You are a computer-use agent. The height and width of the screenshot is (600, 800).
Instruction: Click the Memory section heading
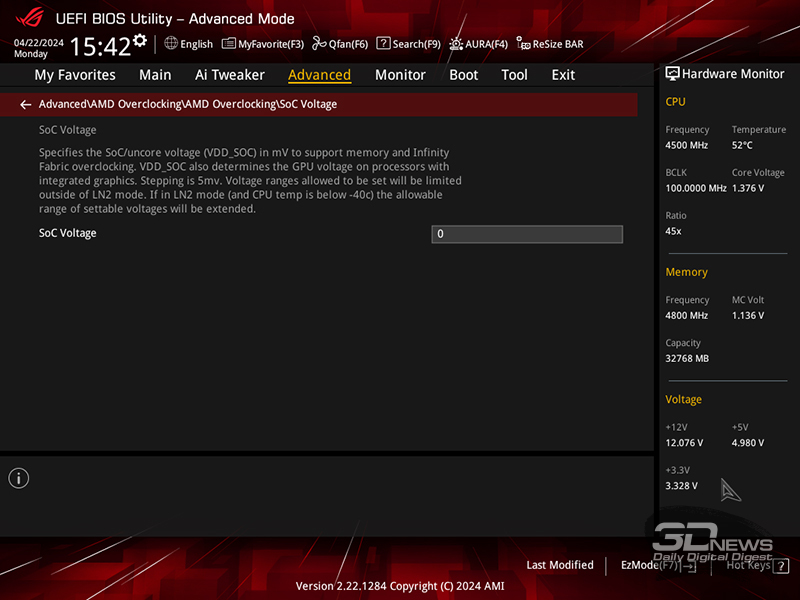click(x=686, y=272)
